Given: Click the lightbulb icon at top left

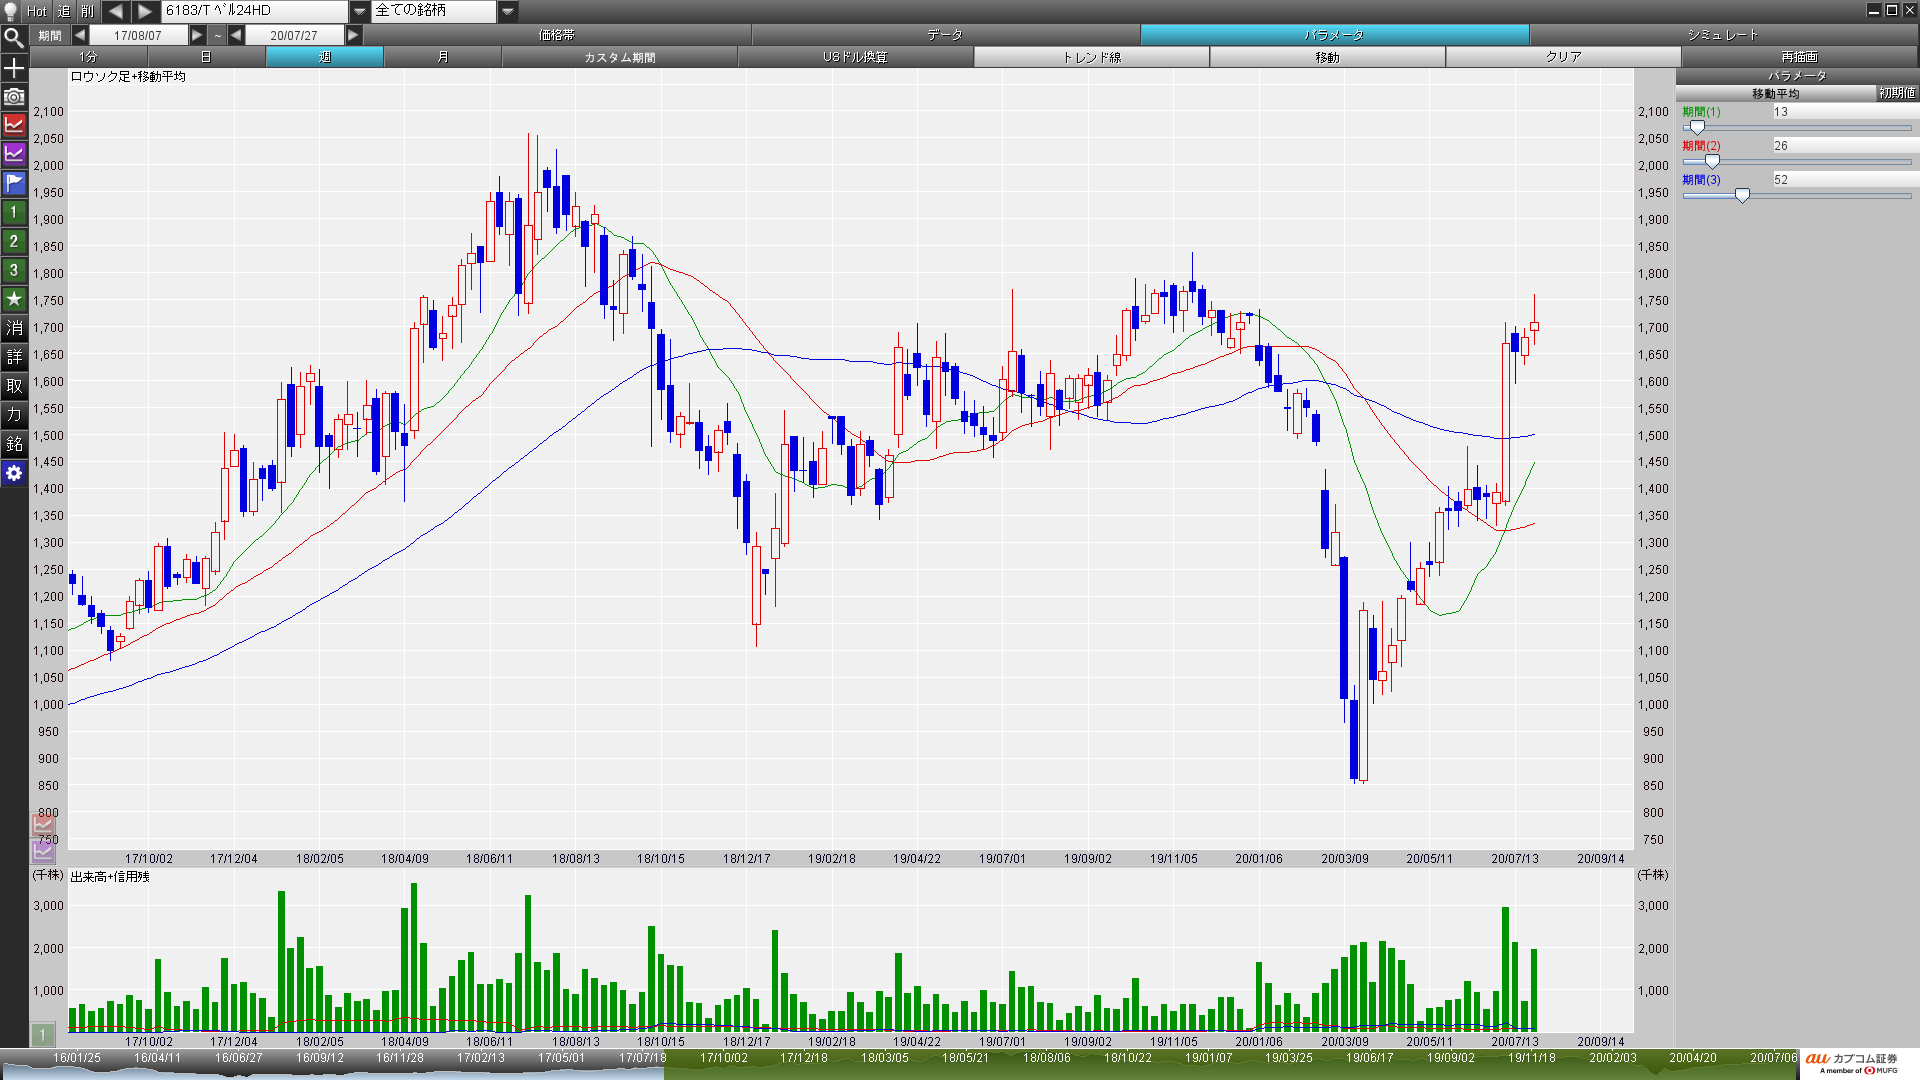Looking at the screenshot, I should pyautogui.click(x=11, y=11).
